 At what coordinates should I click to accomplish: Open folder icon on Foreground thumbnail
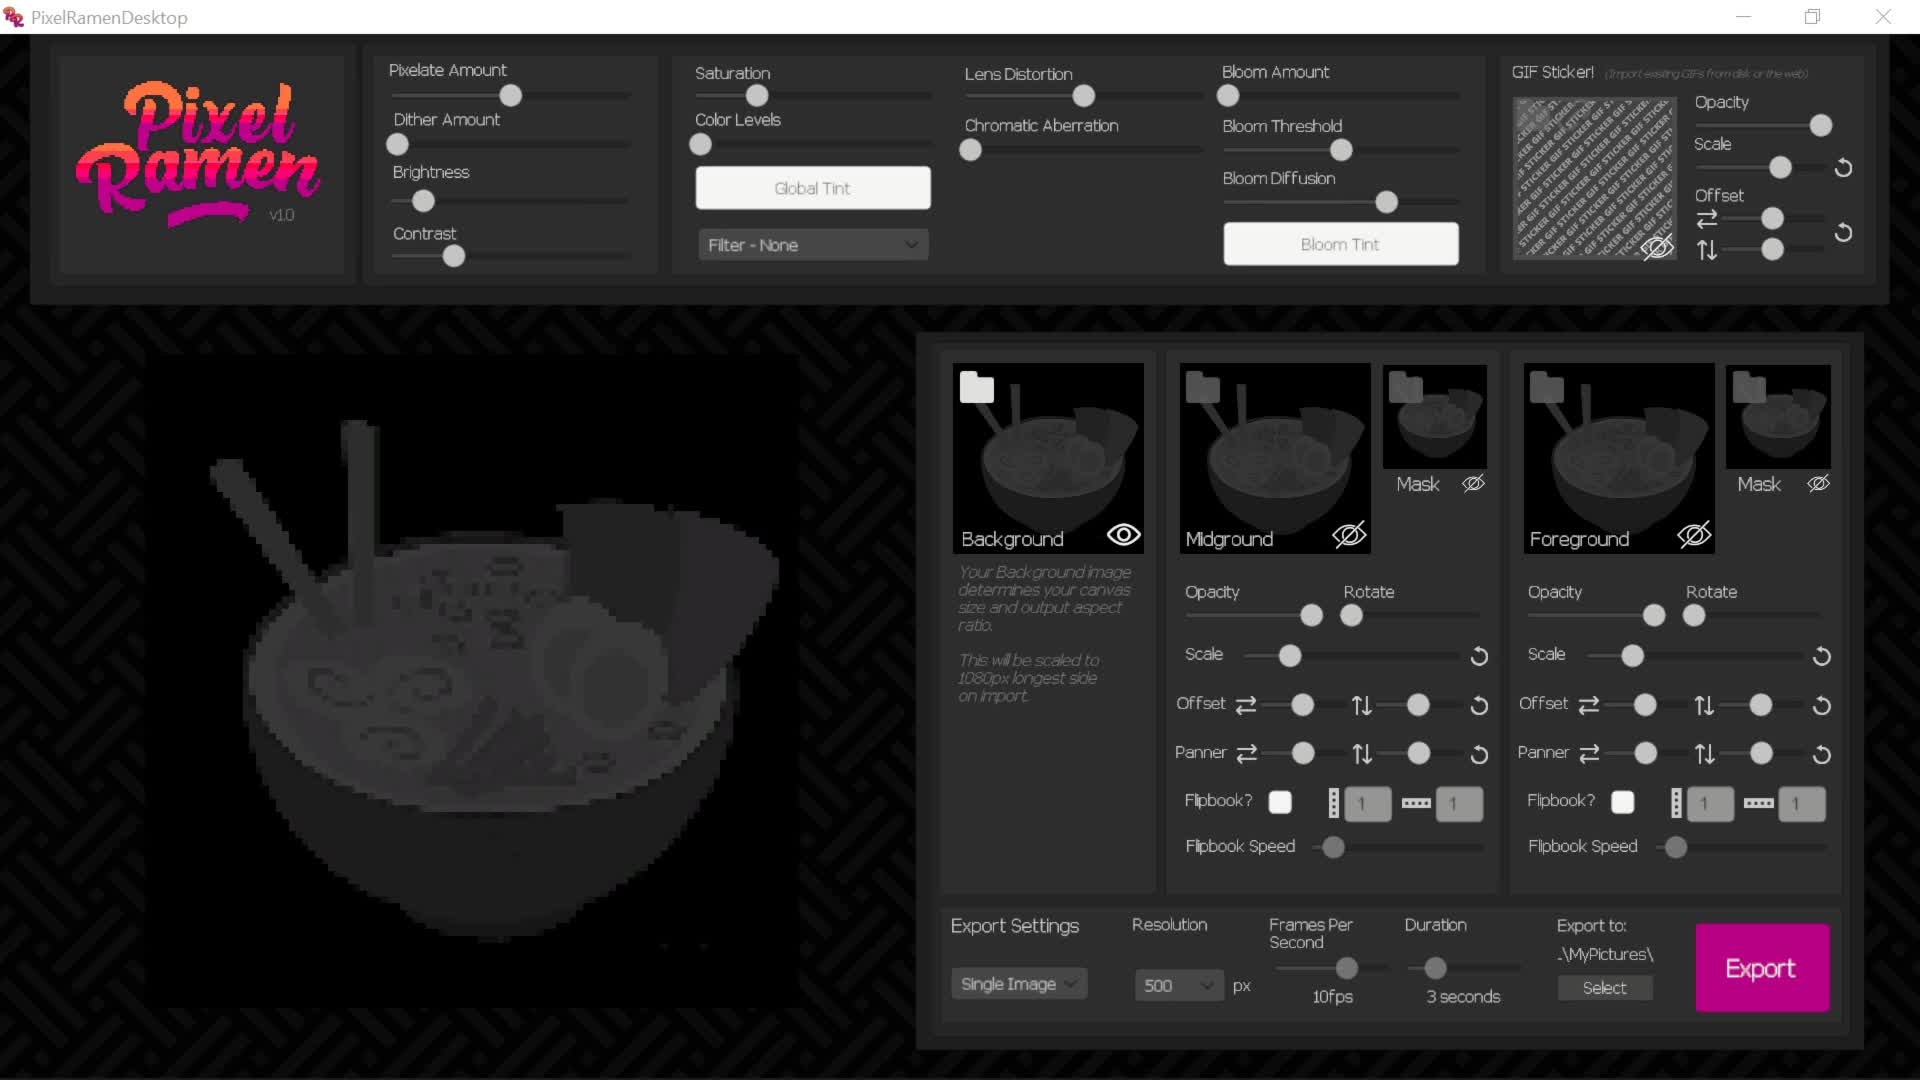coord(1546,388)
